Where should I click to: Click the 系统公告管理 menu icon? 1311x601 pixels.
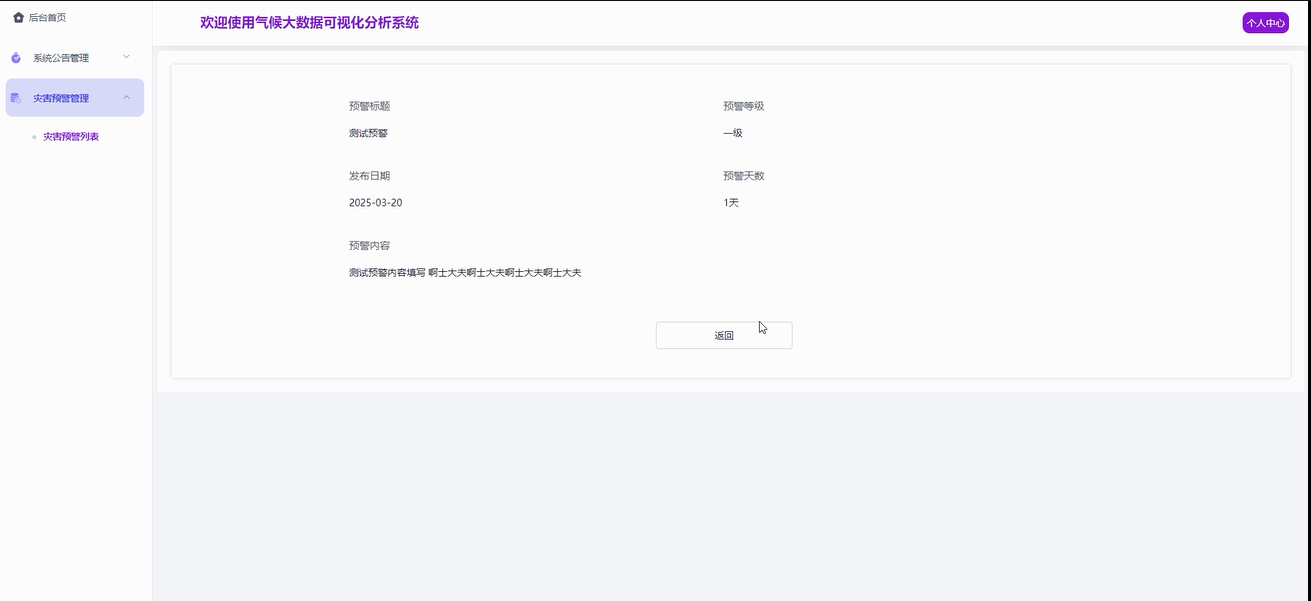point(16,58)
